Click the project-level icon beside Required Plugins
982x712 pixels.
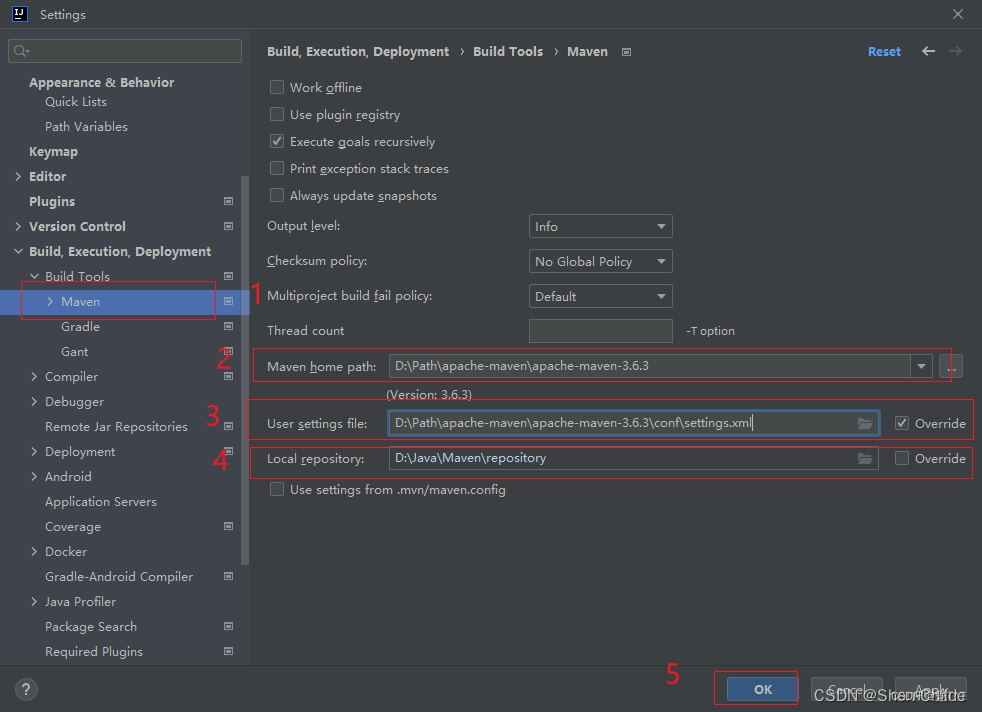click(229, 651)
